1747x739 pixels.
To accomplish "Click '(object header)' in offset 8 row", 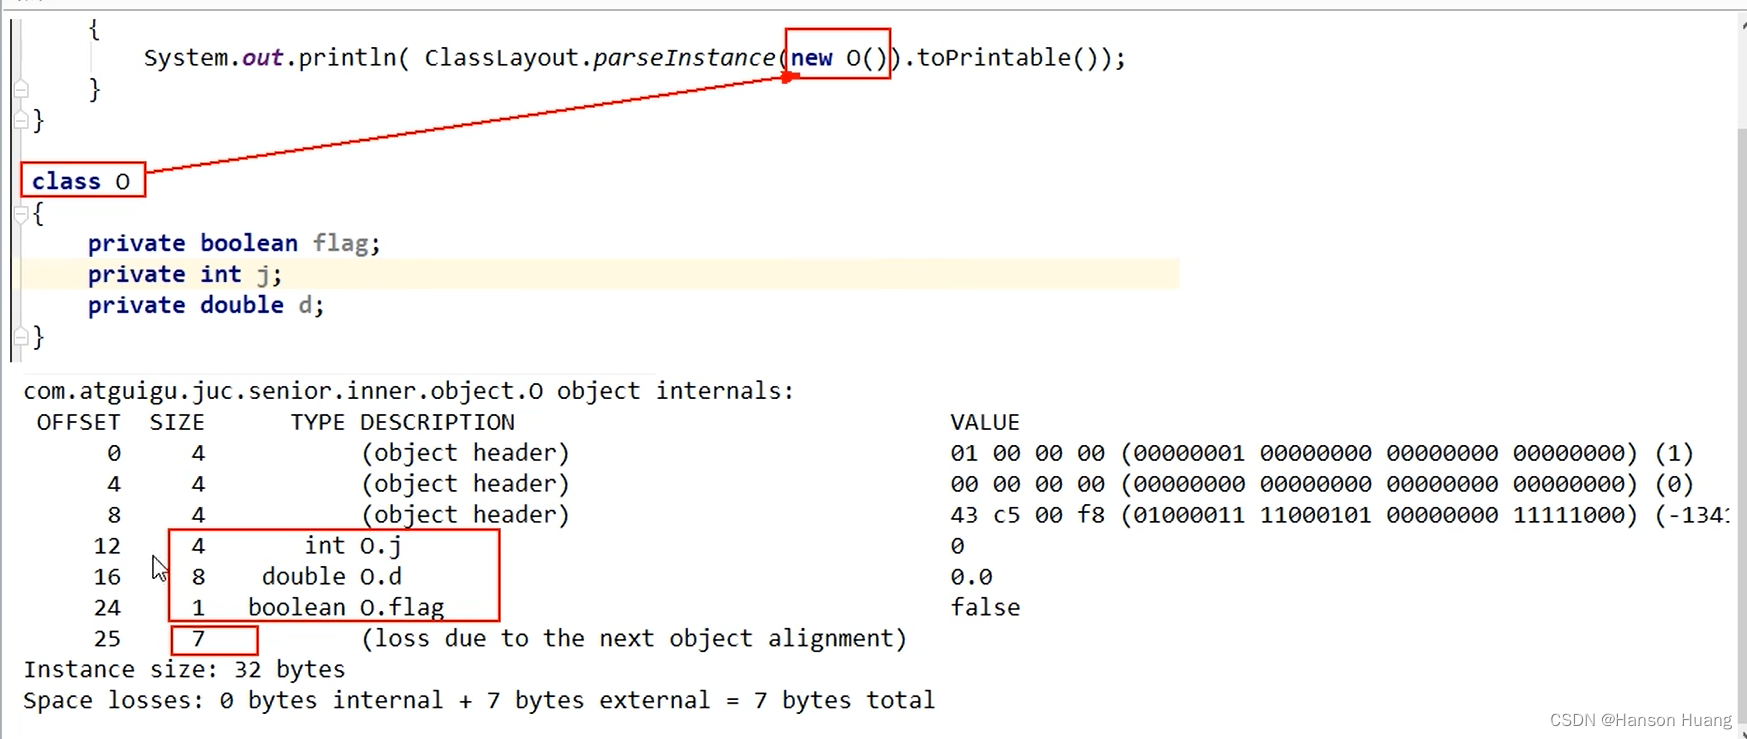I will click(465, 515).
